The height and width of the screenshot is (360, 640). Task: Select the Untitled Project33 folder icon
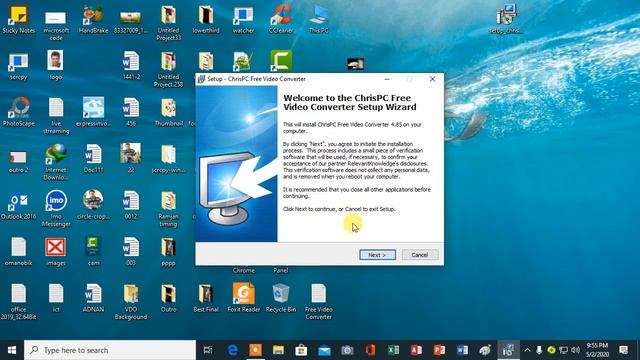(x=168, y=23)
